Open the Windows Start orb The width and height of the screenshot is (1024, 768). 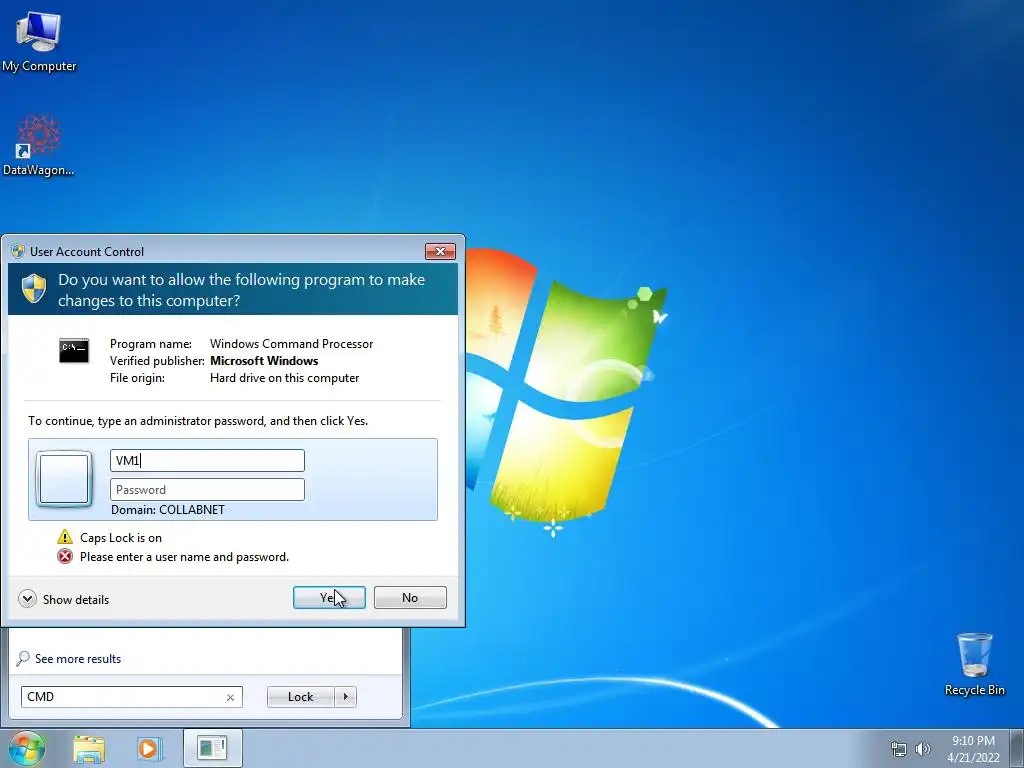(26, 748)
